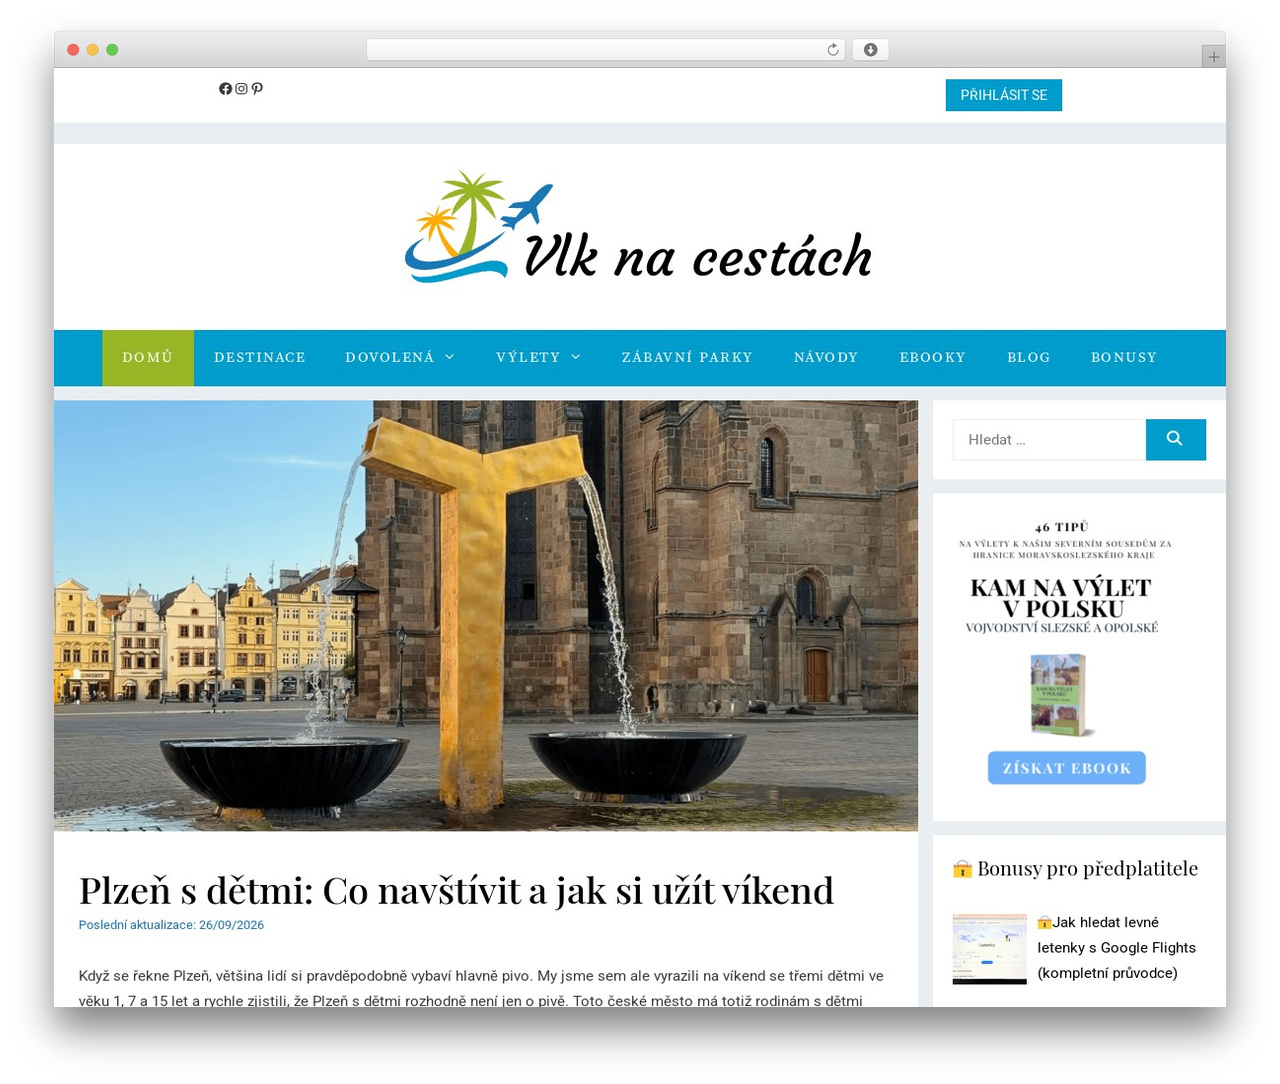This screenshot has width=1280, height=1084.
Task: Click the Kam na výlet v Polsku banner
Action: point(1066,655)
